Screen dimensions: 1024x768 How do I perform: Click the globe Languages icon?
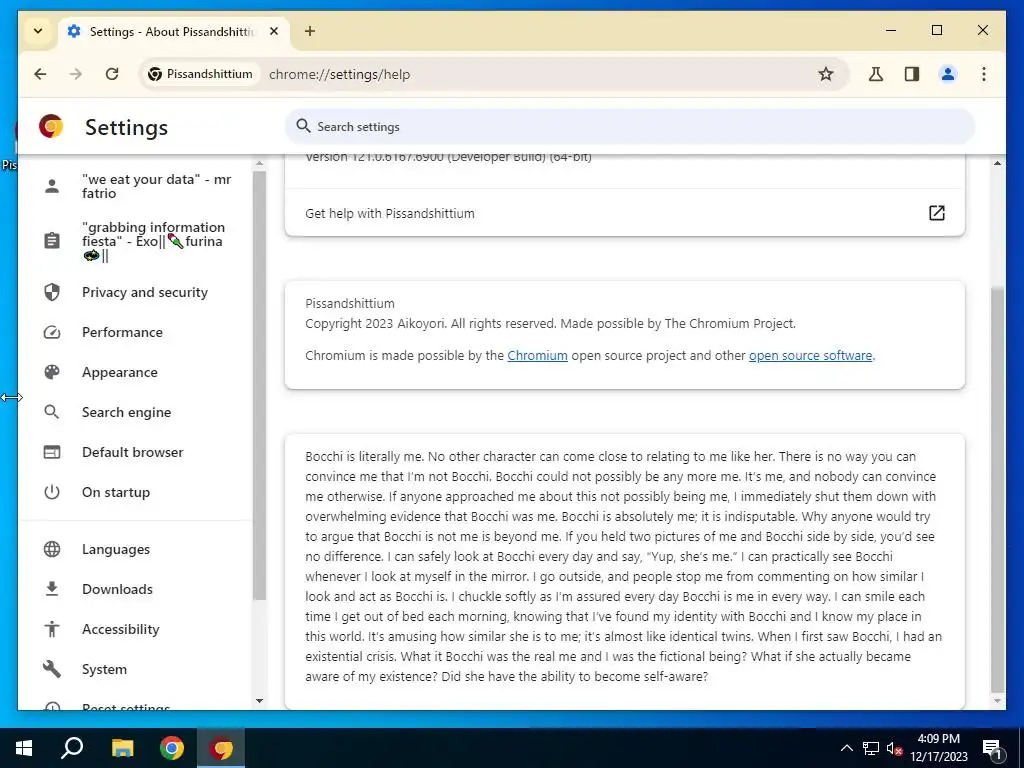pyautogui.click(x=52, y=549)
